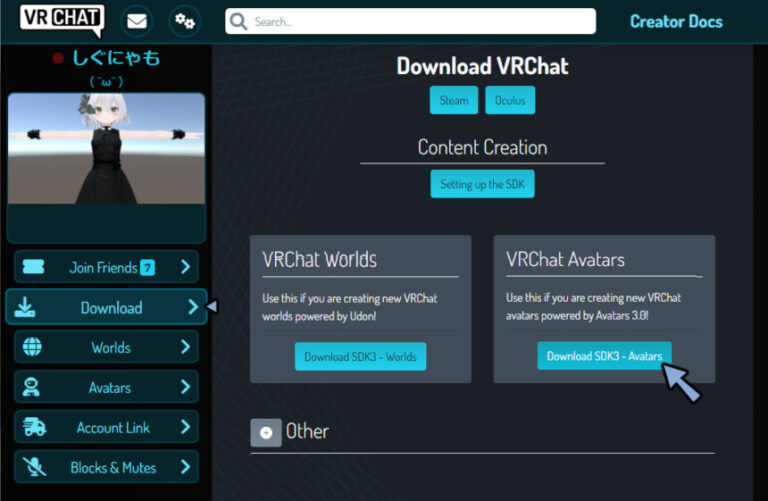
Task: Expand Join Friends chevron arrow
Action: point(185,267)
